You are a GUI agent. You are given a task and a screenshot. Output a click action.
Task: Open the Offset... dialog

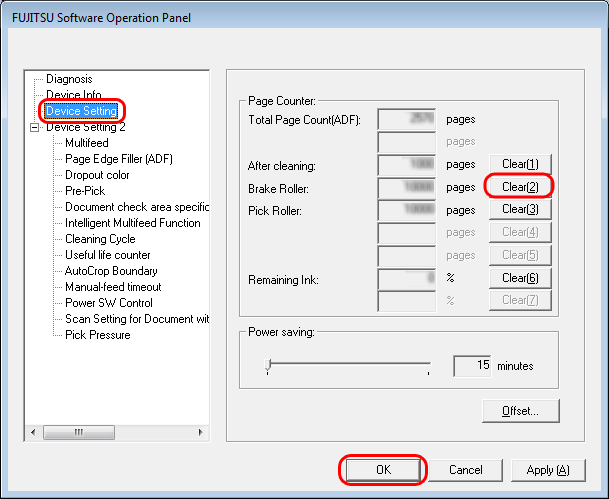pyautogui.click(x=520, y=411)
